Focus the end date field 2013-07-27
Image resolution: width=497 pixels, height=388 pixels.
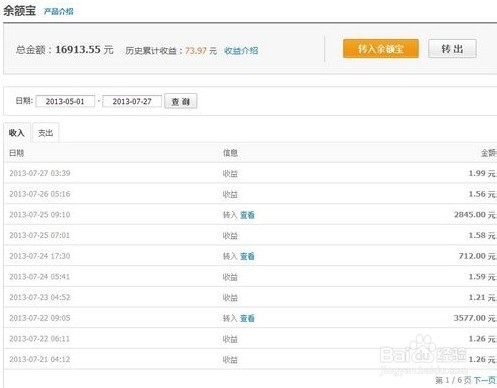(132, 101)
